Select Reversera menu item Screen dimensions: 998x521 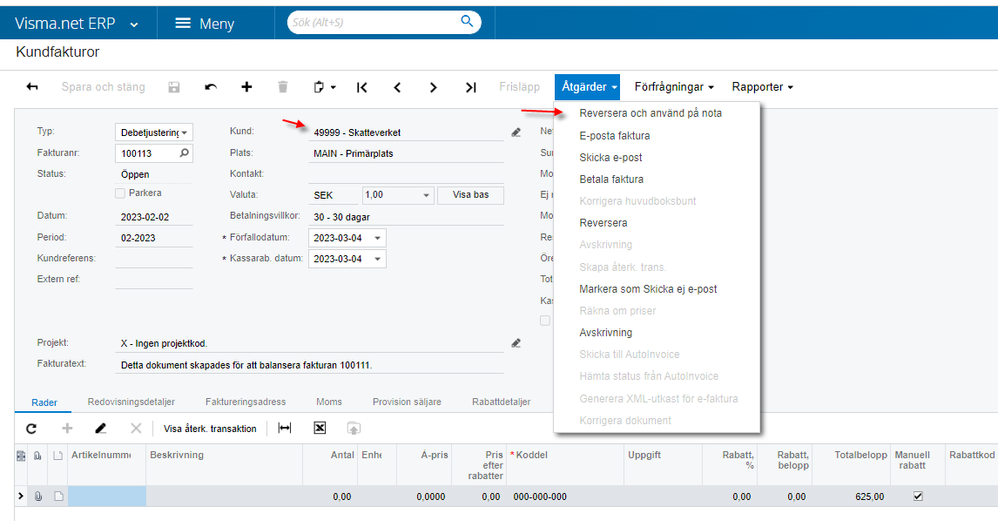(x=603, y=223)
